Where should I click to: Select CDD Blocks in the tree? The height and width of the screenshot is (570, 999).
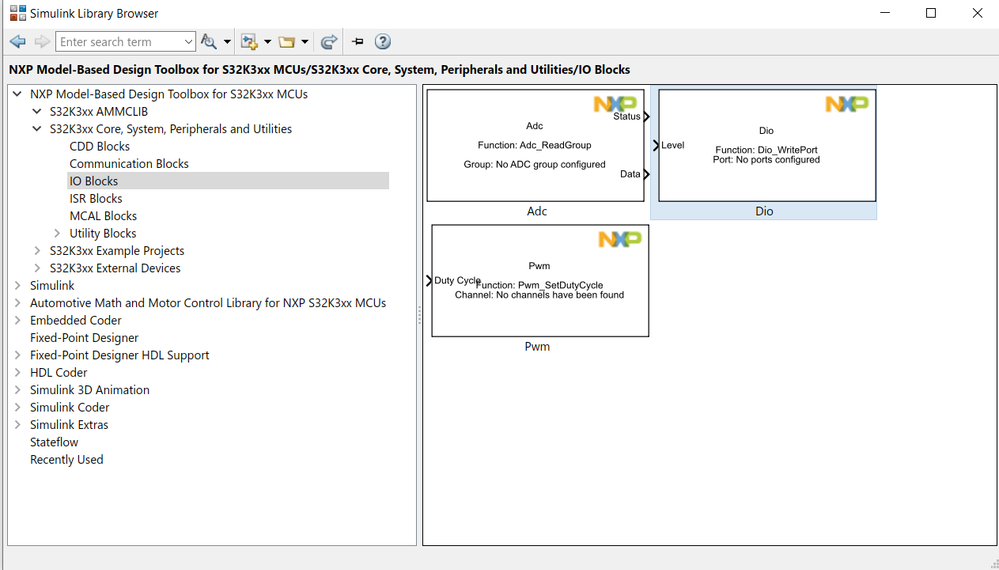99,146
